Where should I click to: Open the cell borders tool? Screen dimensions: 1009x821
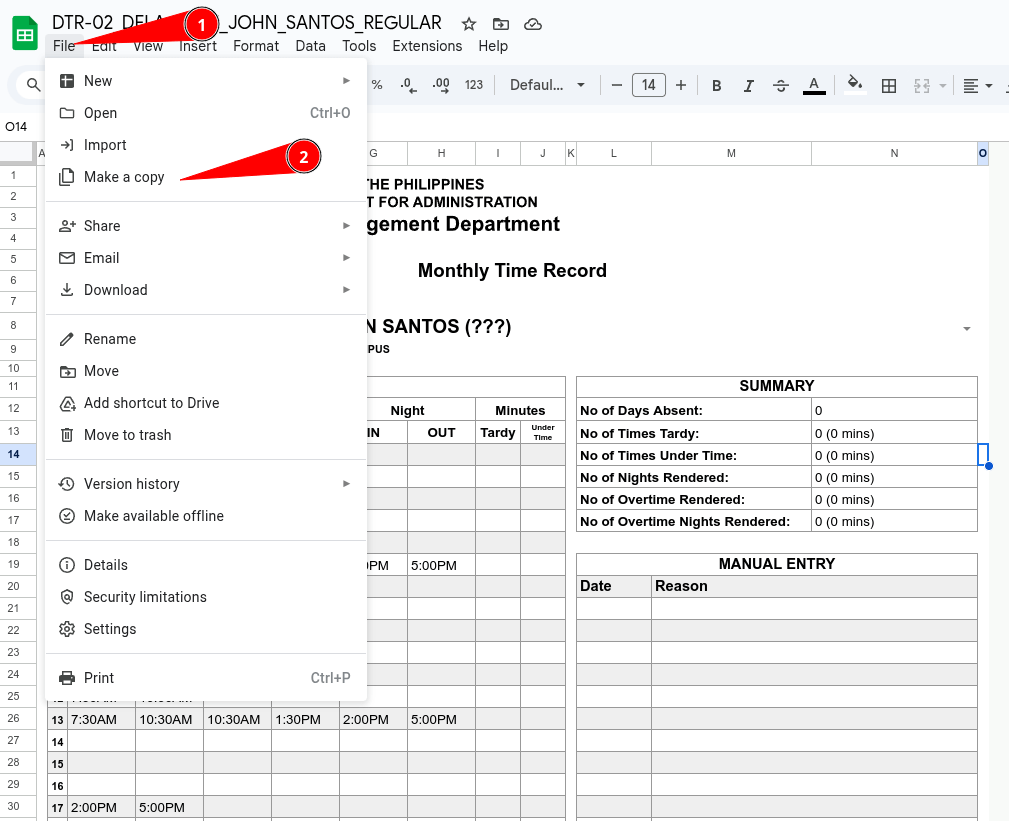(888, 86)
